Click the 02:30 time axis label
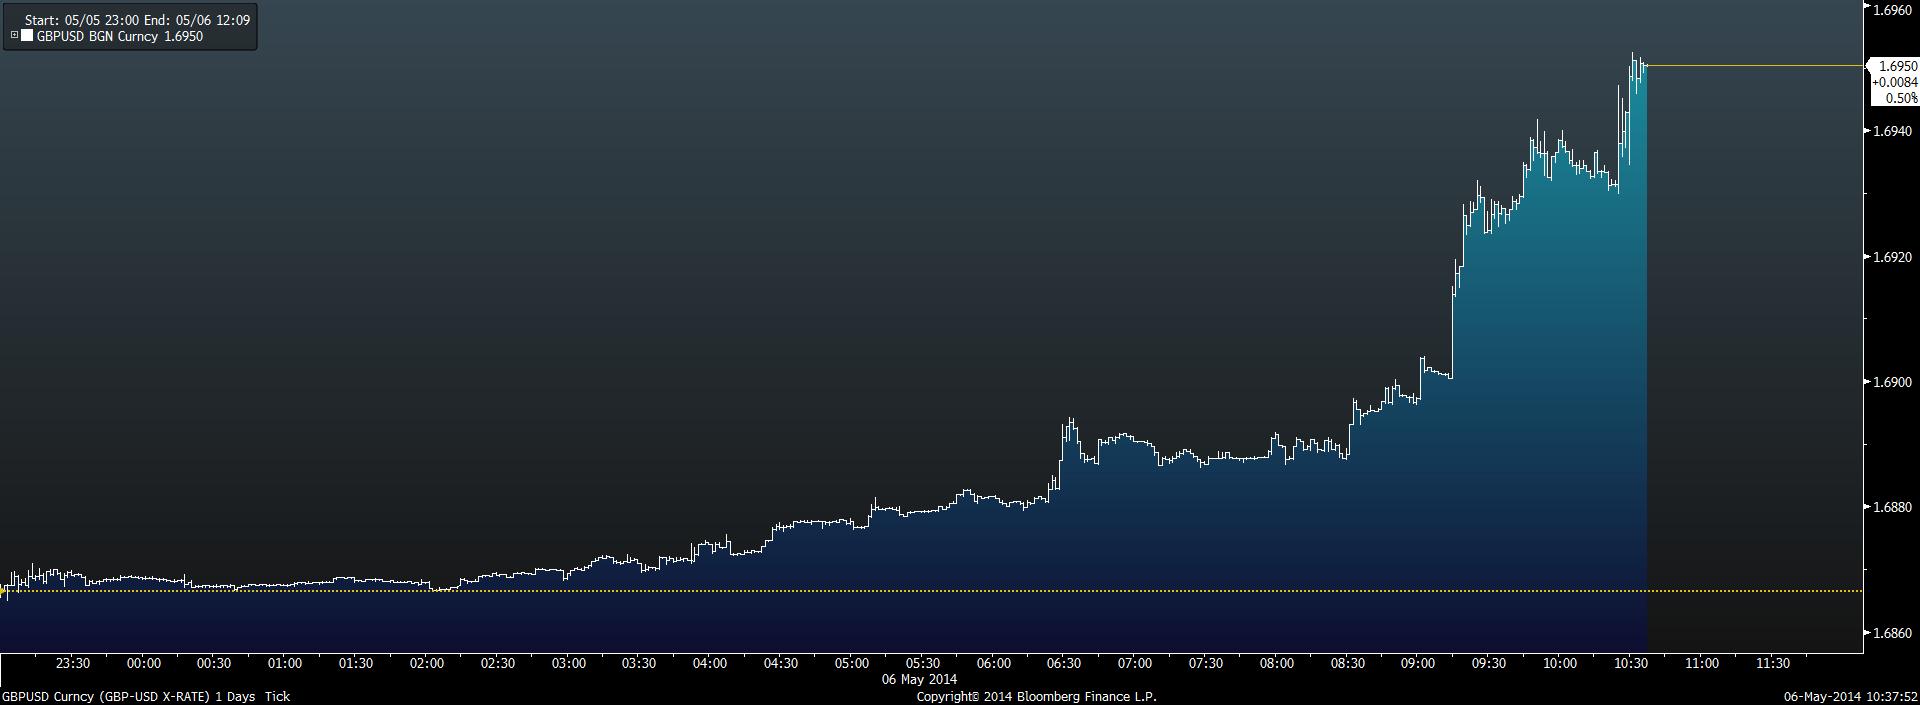The width and height of the screenshot is (1920, 705). click(x=498, y=663)
